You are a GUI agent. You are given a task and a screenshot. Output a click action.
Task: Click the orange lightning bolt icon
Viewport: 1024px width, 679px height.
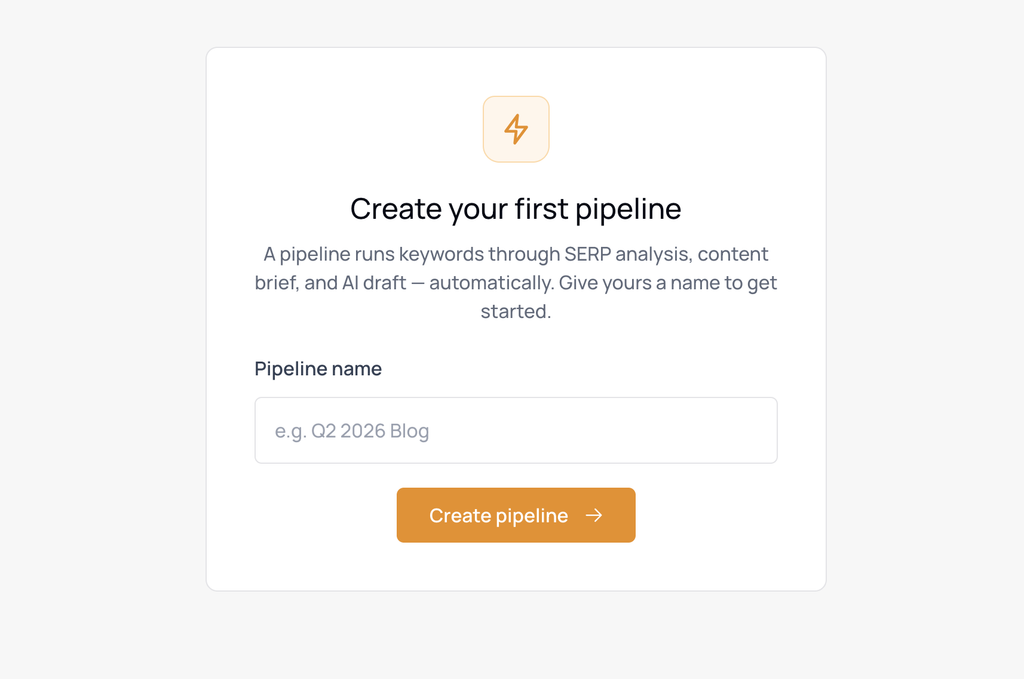tap(516, 129)
